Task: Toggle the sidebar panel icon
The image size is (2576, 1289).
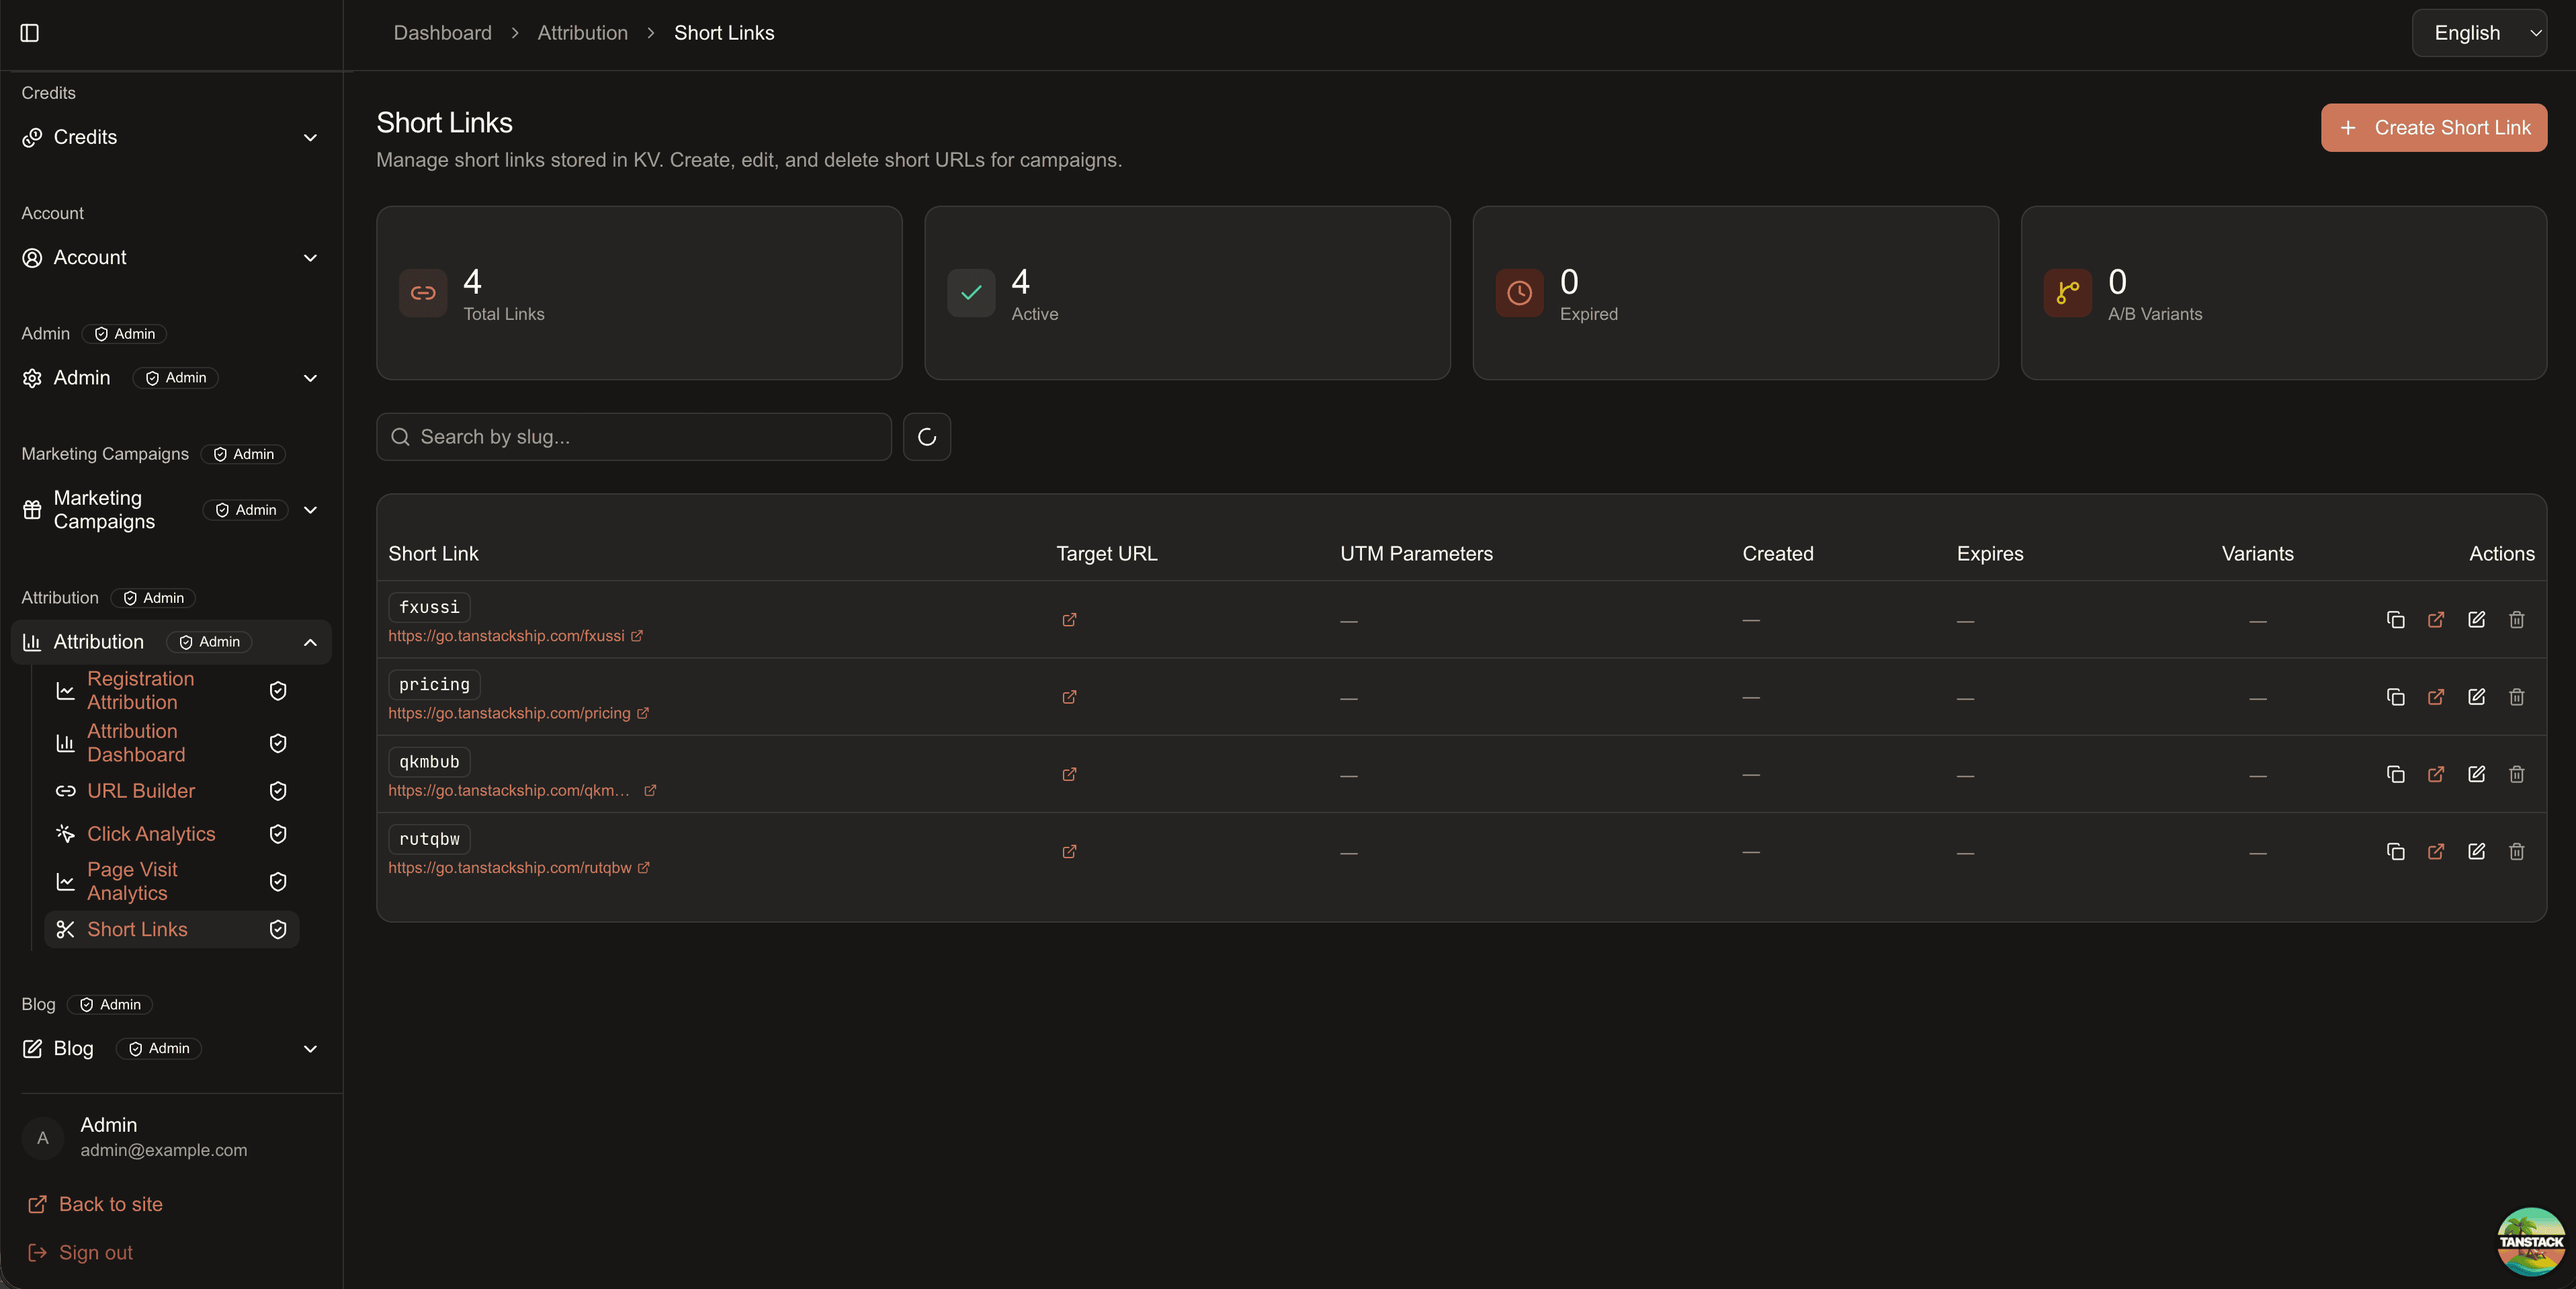Action: coord(30,33)
